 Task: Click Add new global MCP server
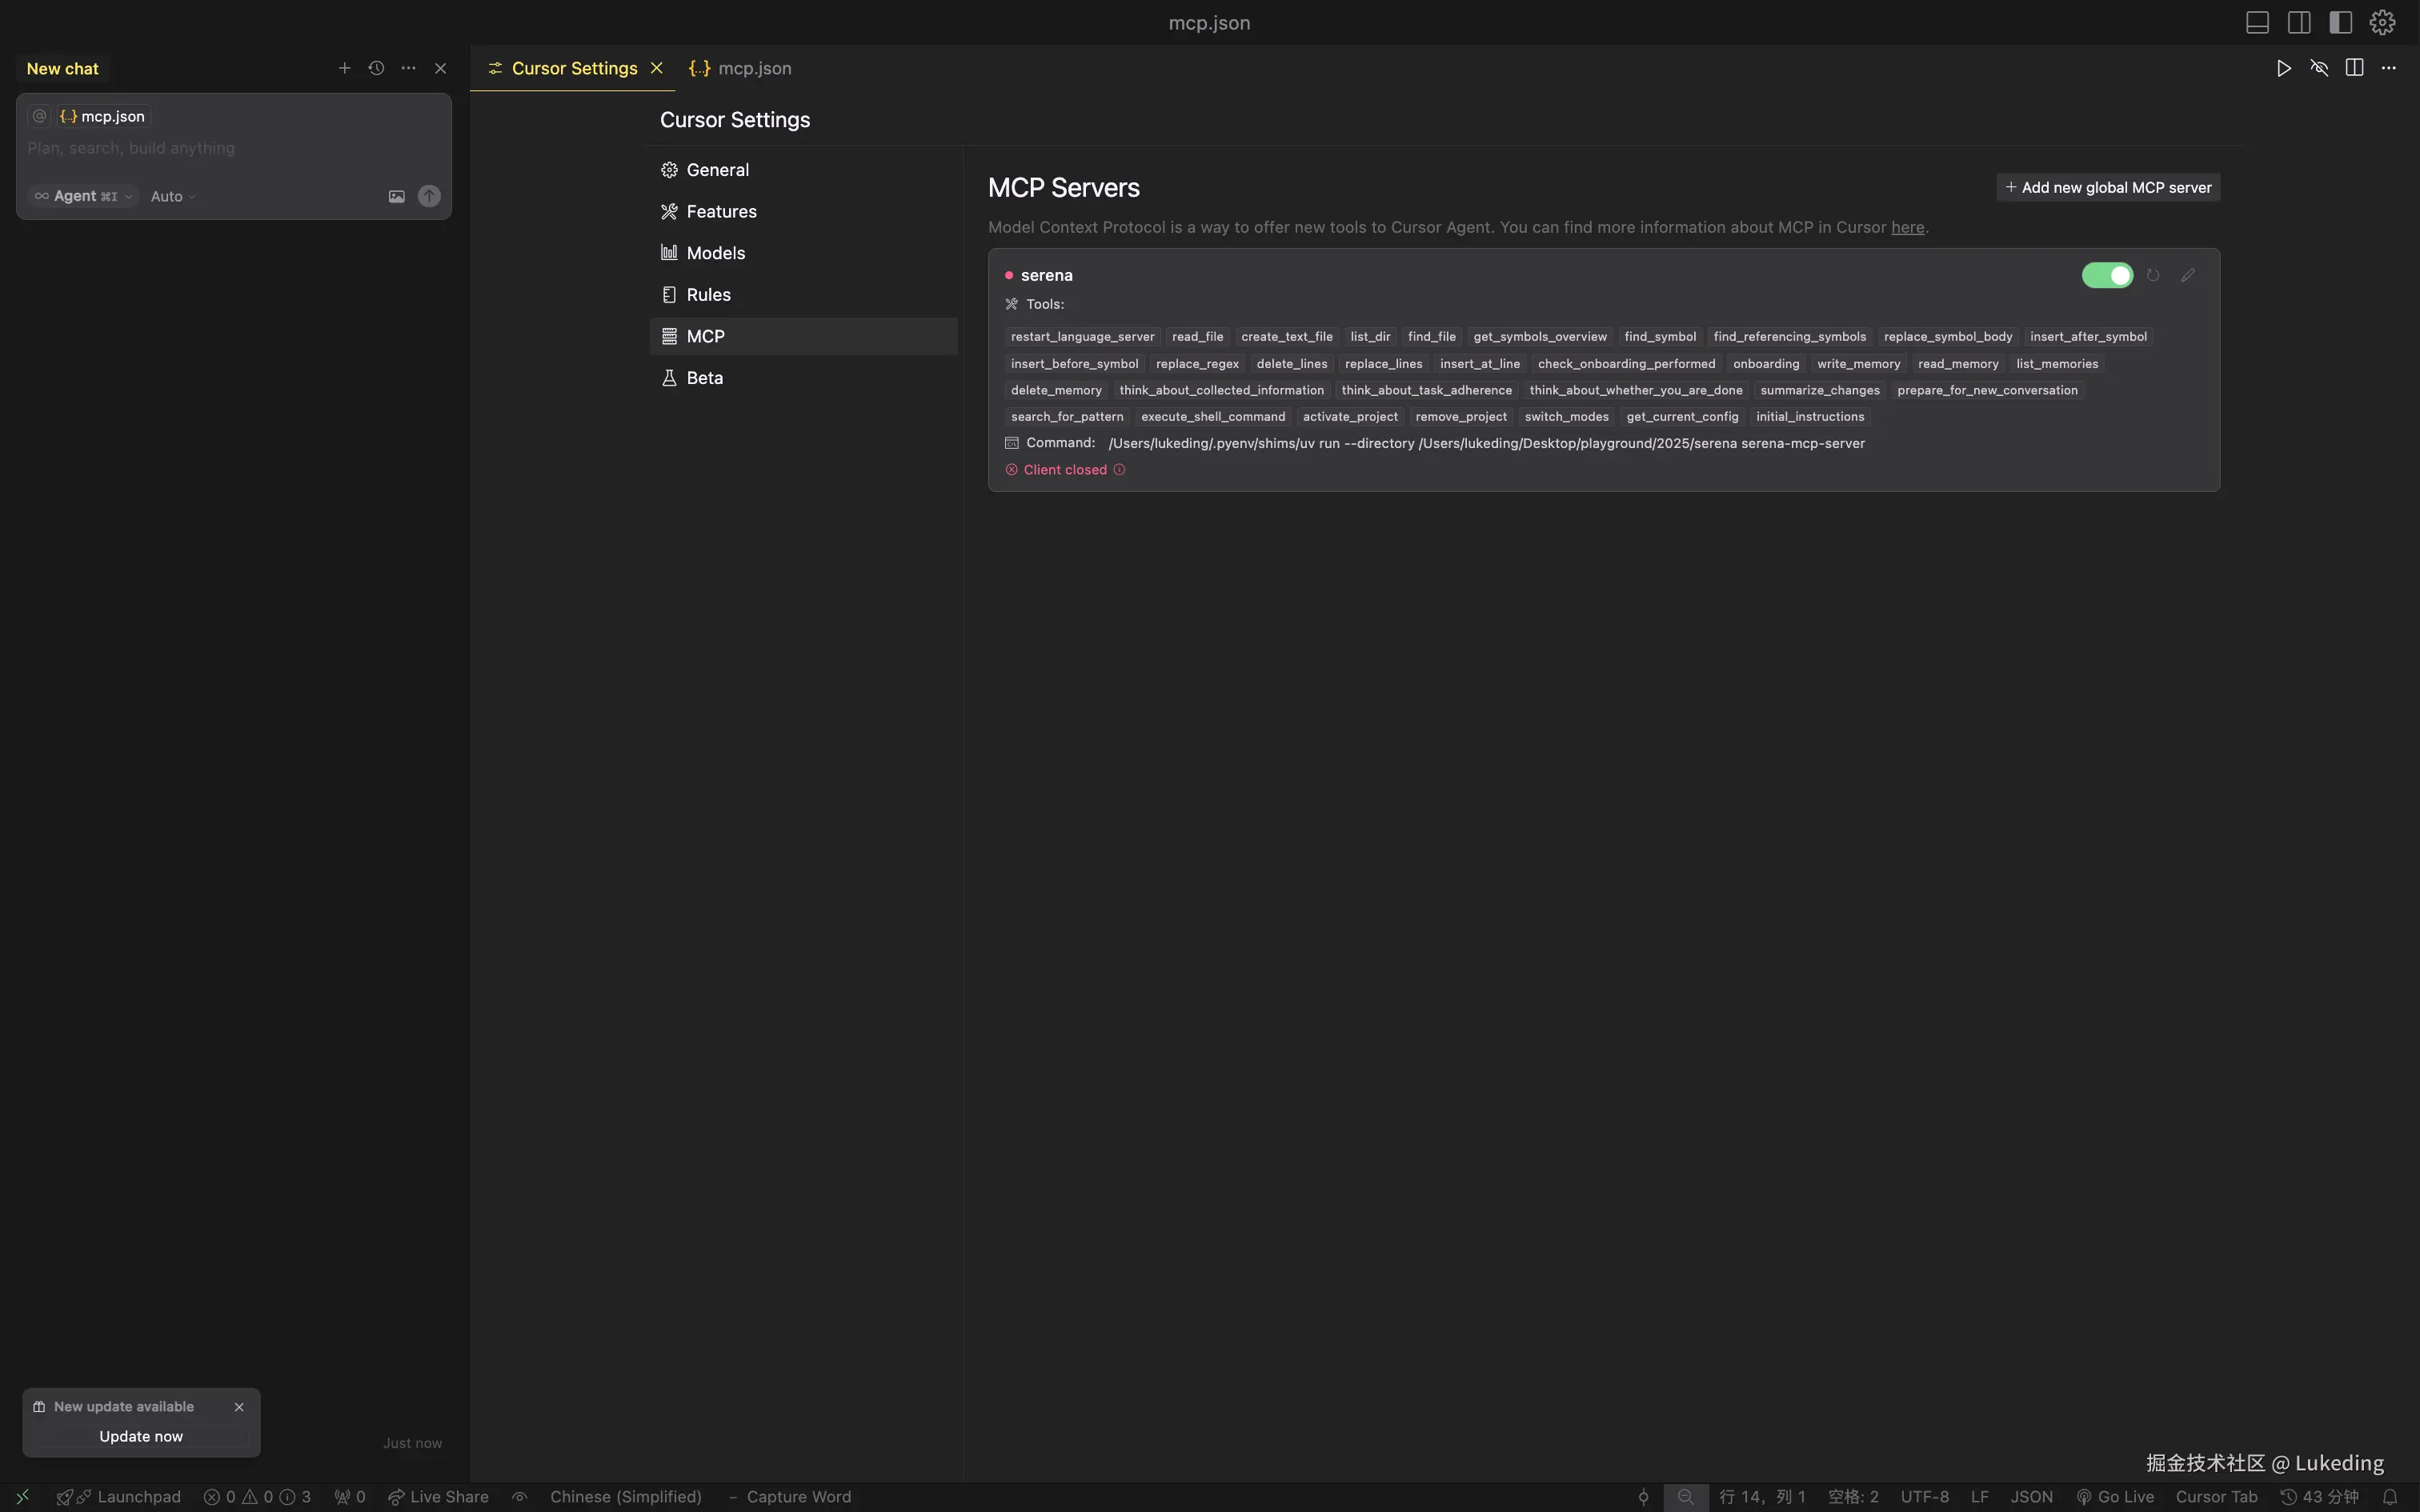point(2108,187)
